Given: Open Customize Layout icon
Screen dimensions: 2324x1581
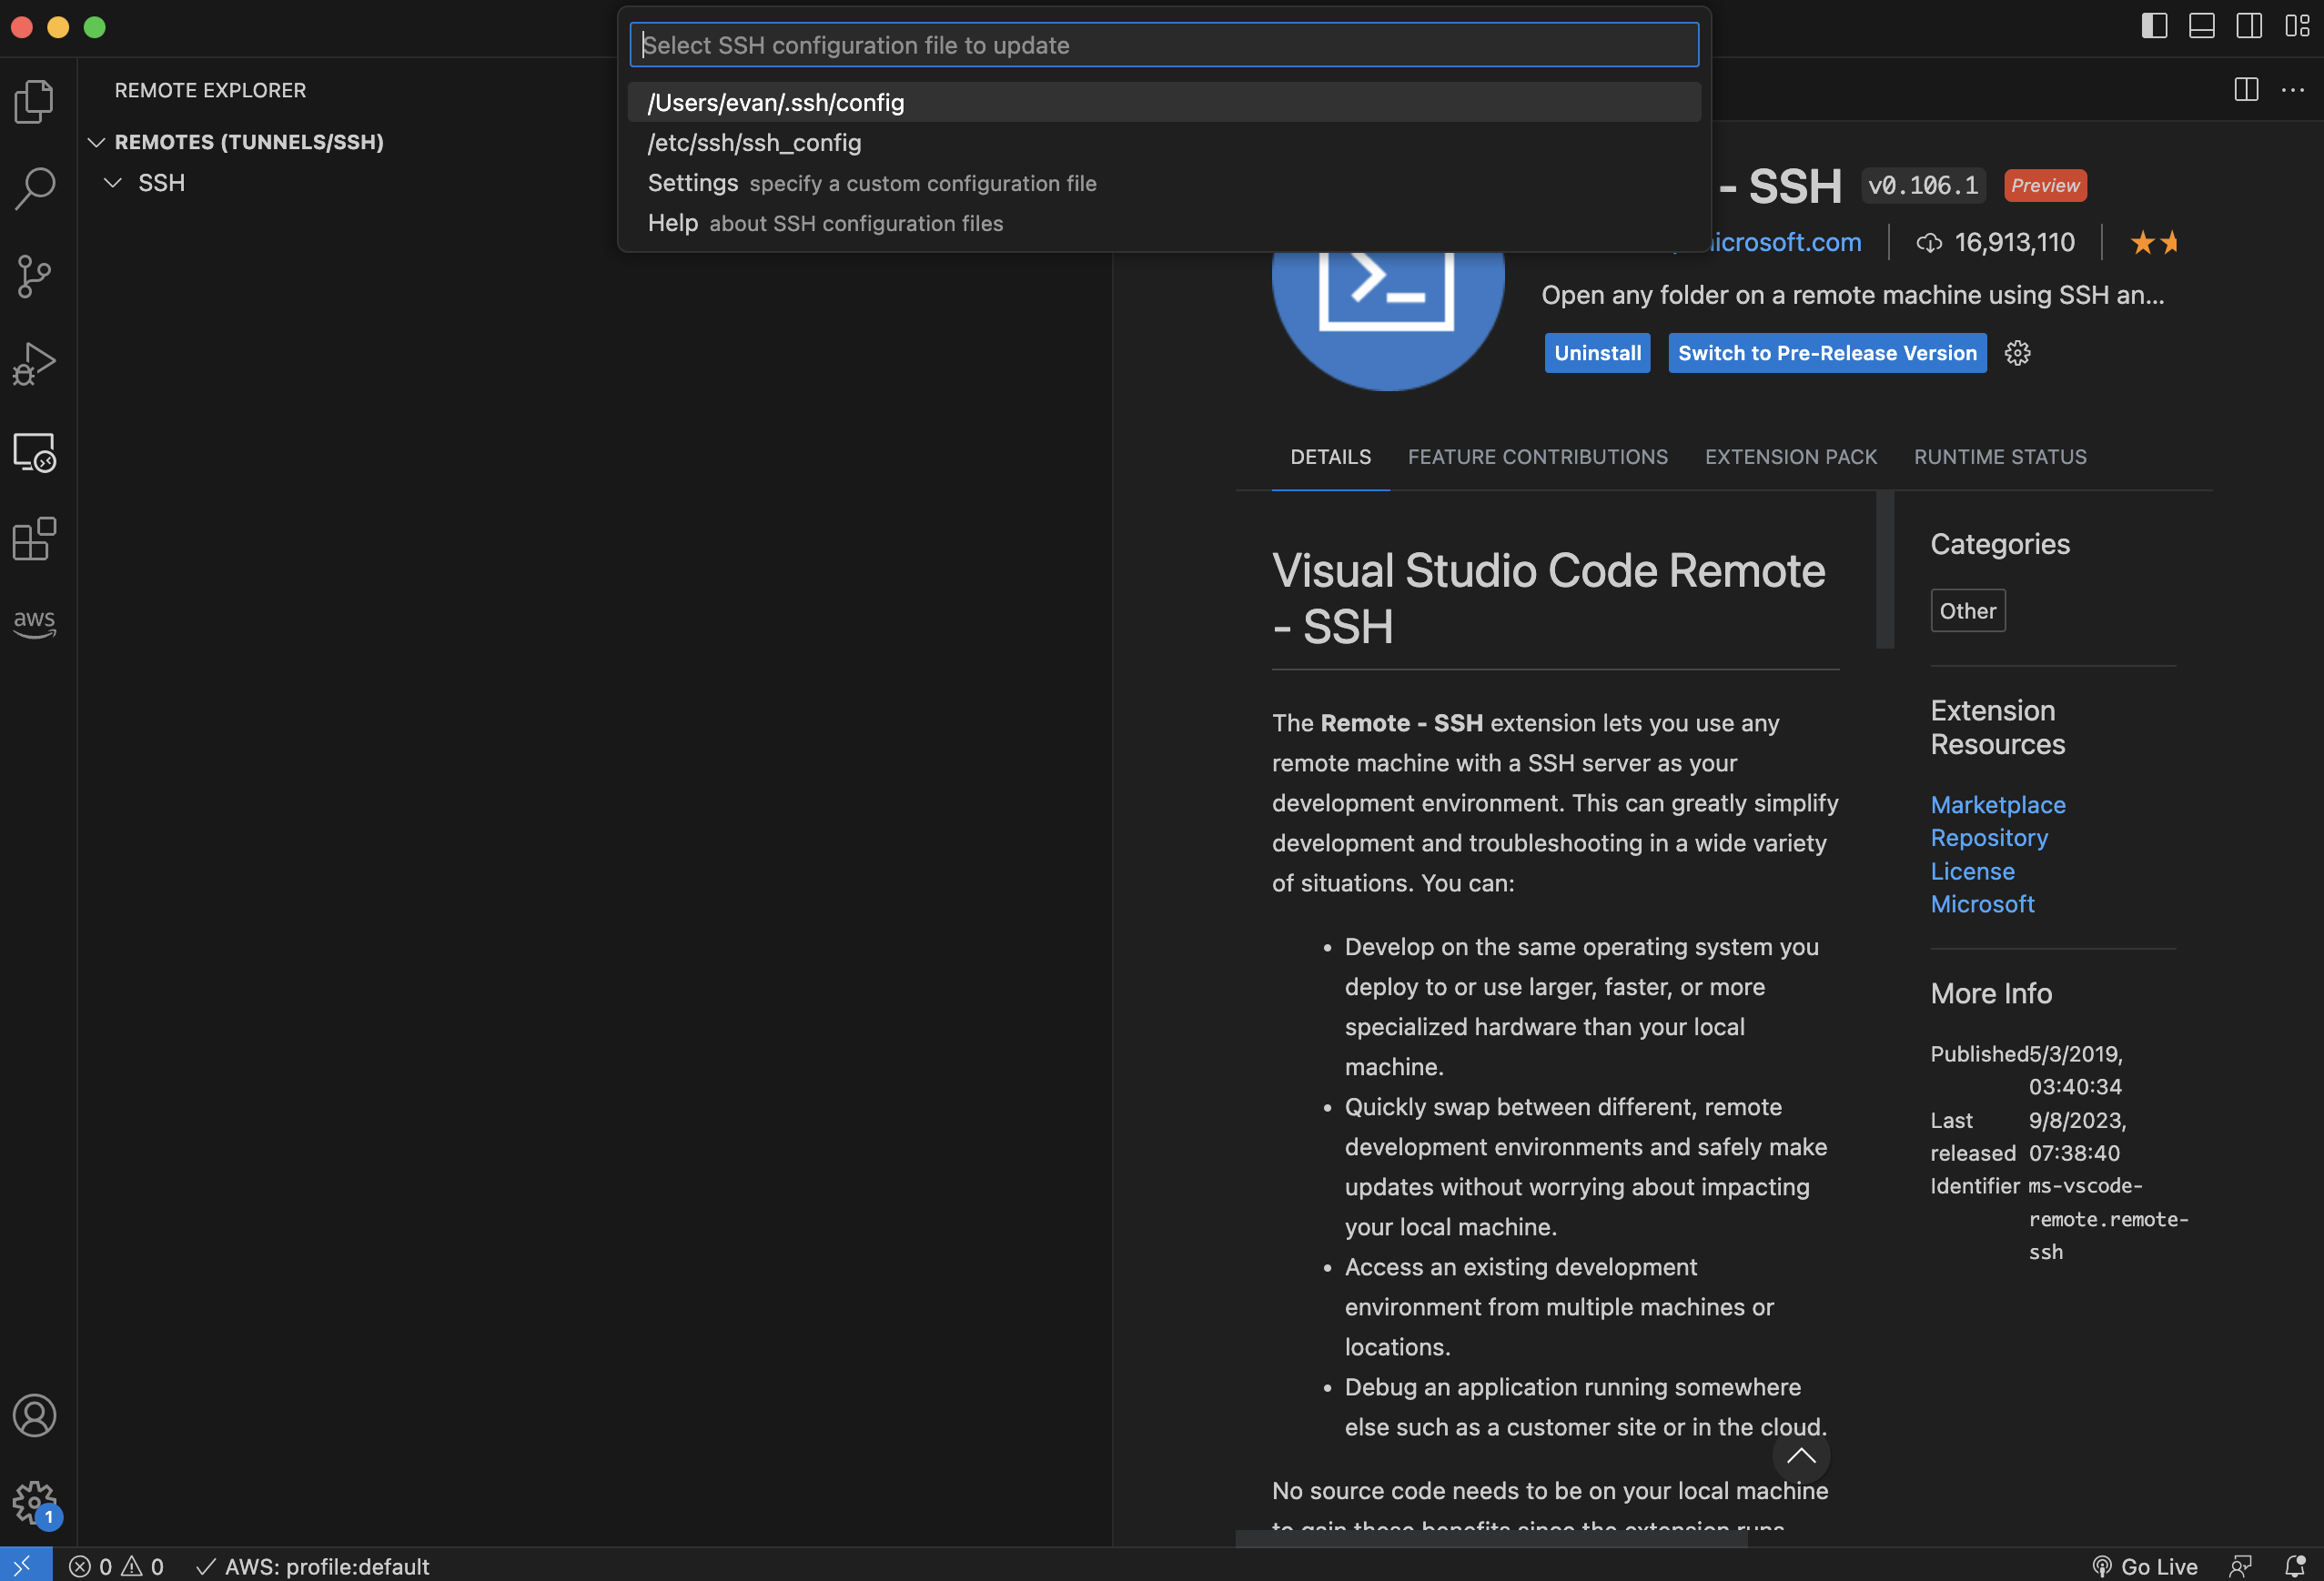Looking at the screenshot, I should (2297, 26).
